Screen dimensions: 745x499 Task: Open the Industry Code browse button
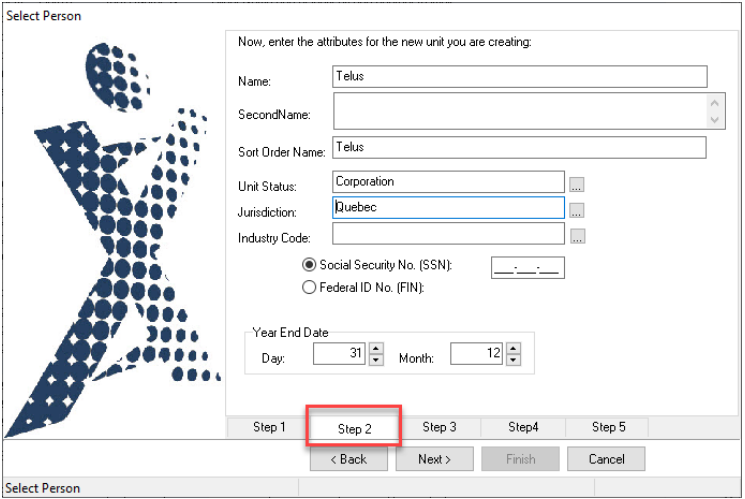(x=577, y=236)
